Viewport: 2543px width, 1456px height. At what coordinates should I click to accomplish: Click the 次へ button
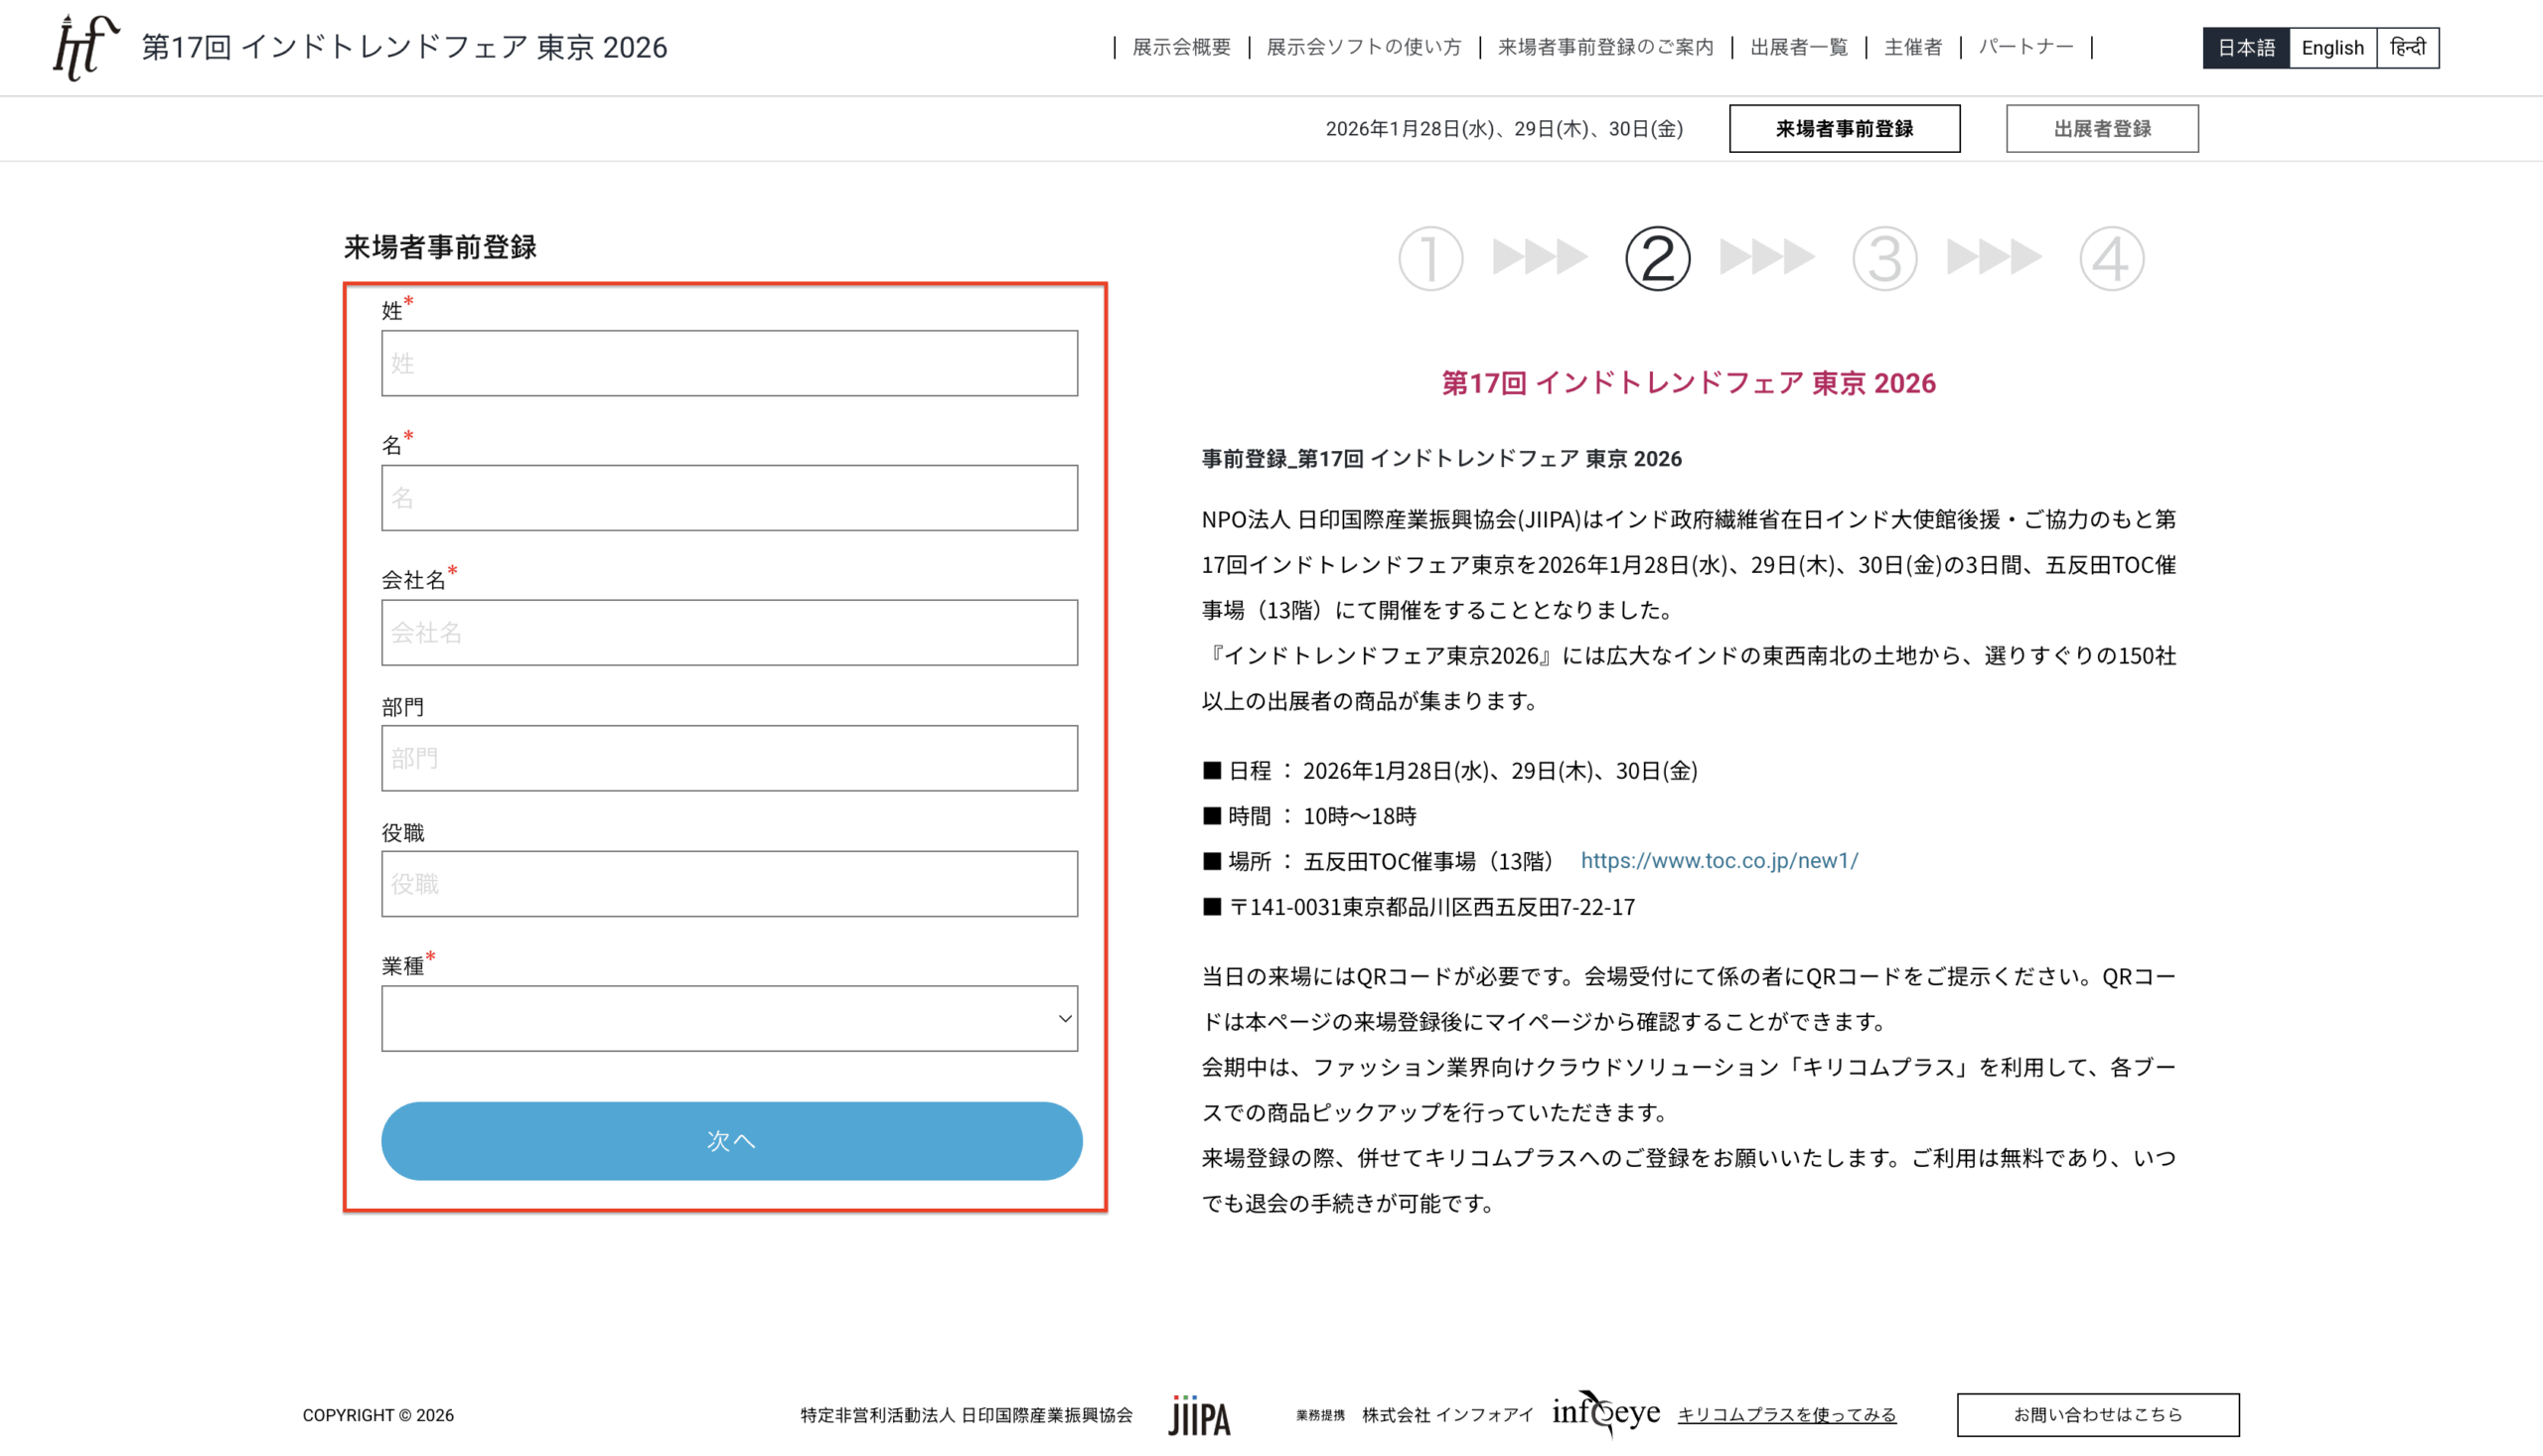tap(731, 1141)
